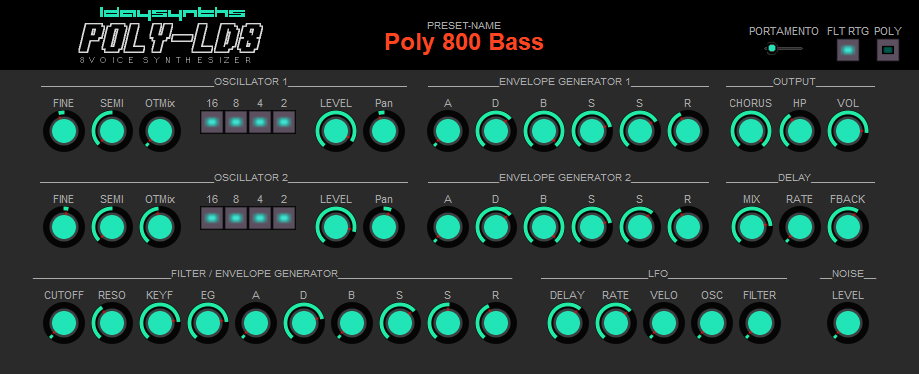The width and height of the screenshot is (919, 374).
Task: Click the Delay FBACK knob
Action: 847,227
